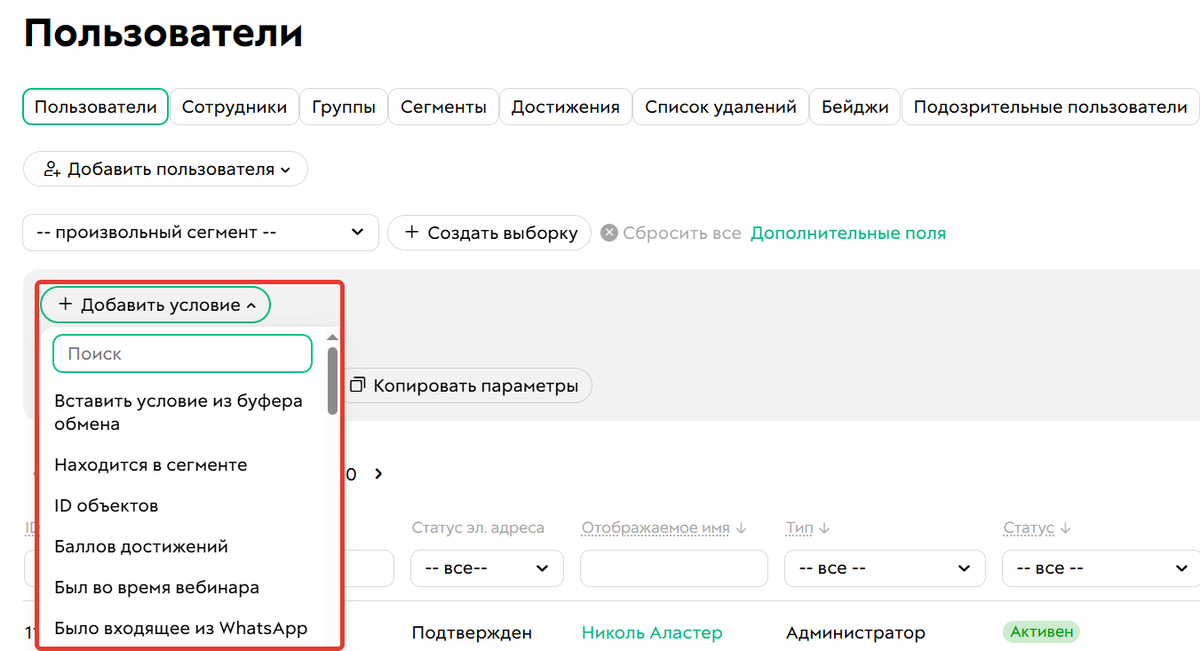Open the Подозрительные пользователи tab
Screen dimensions: 1200x651
pos(1049,106)
